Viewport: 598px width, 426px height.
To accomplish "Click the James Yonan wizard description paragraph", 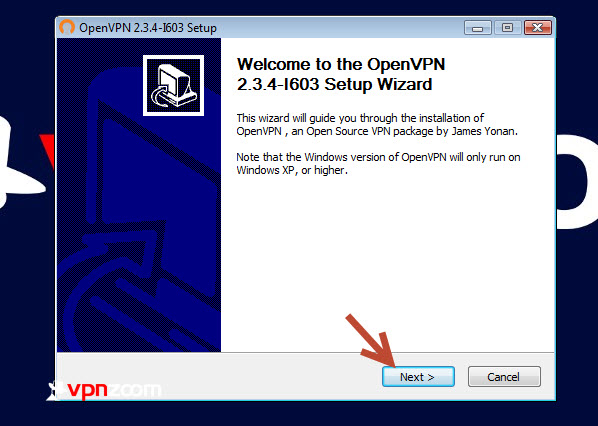I will pos(377,125).
